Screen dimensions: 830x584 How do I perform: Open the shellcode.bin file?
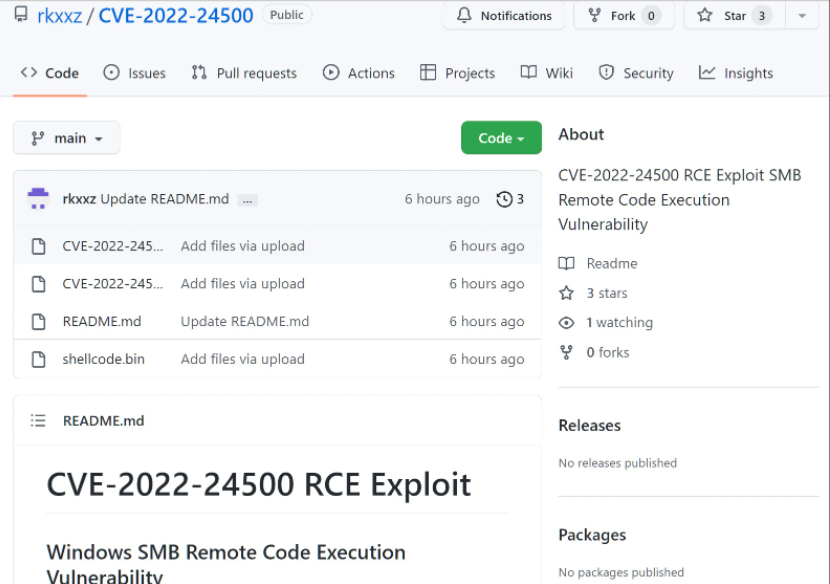[x=103, y=359]
